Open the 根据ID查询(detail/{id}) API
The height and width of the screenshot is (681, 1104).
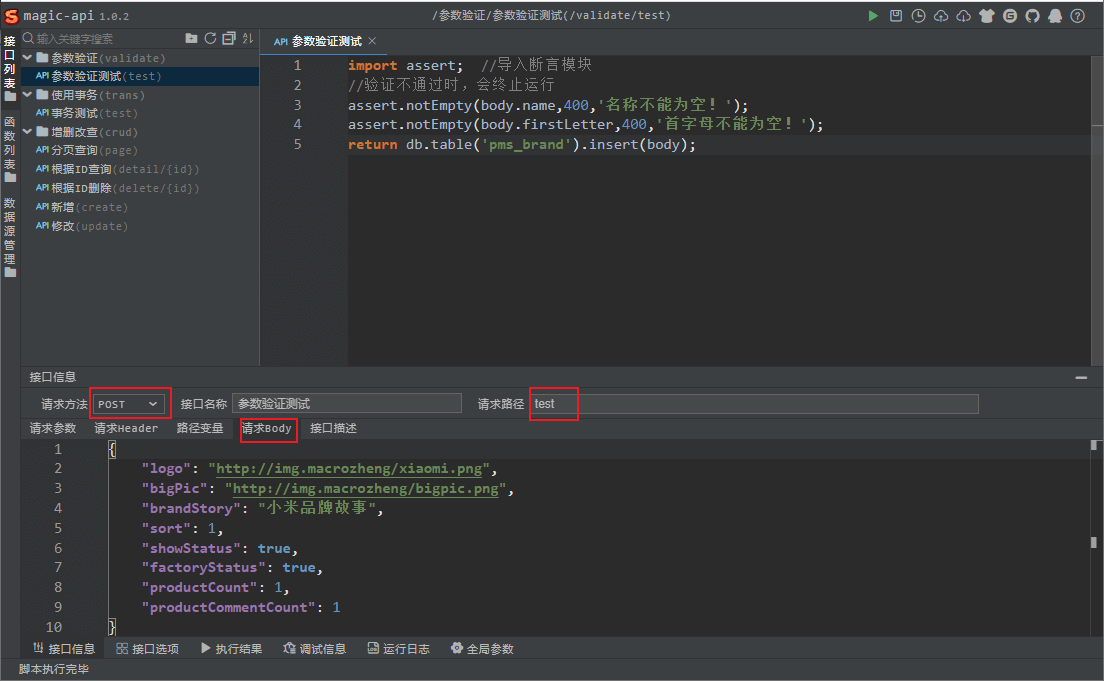(x=140, y=170)
